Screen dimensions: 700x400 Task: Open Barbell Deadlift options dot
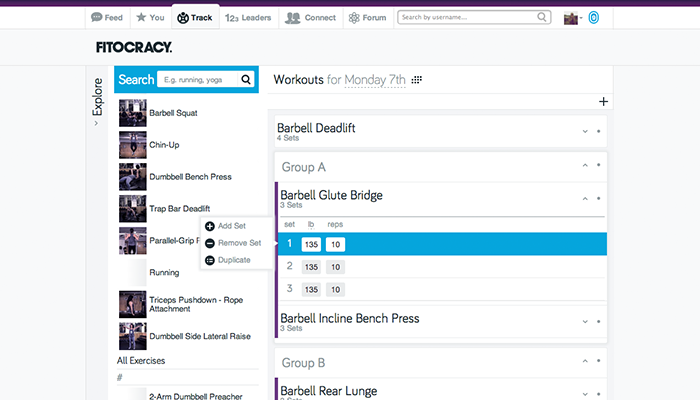[599, 131]
